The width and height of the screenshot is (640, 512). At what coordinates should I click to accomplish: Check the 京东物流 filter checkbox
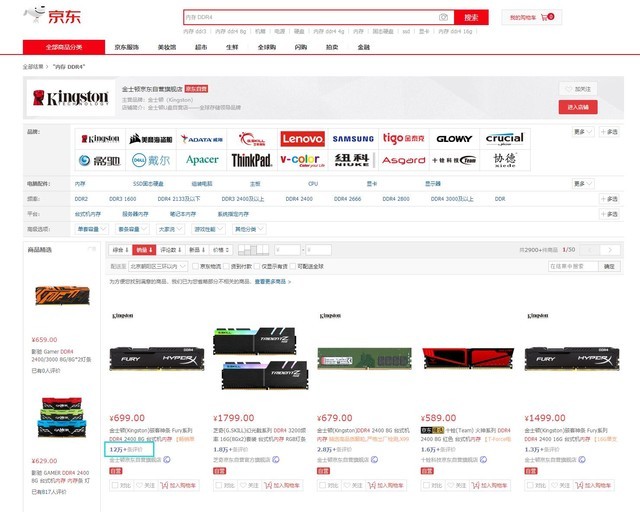pos(198,266)
